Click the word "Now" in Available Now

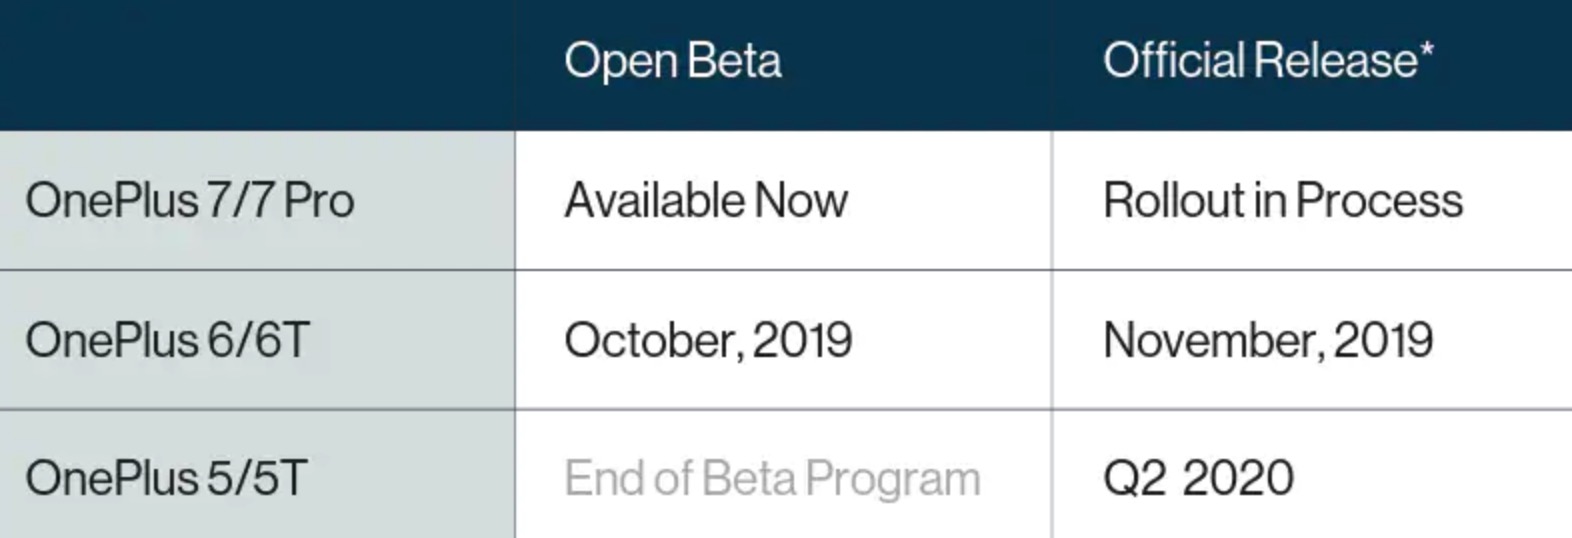[x=801, y=200]
